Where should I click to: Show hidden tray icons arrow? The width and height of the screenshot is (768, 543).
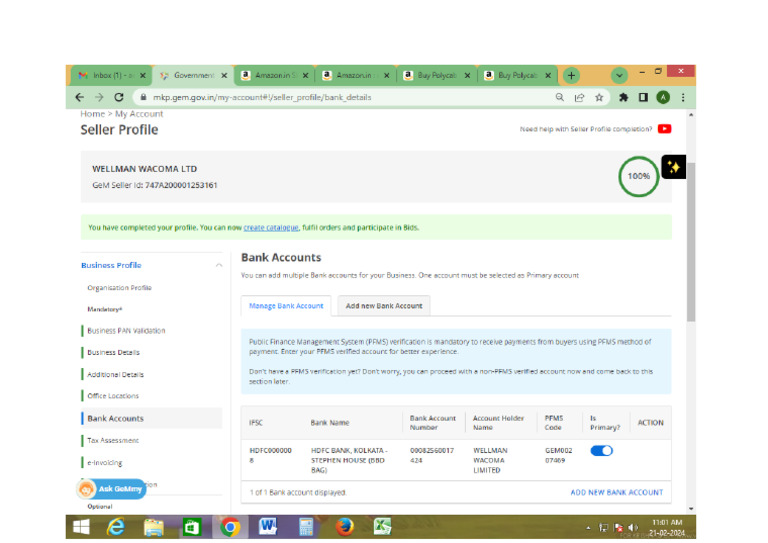(588, 528)
